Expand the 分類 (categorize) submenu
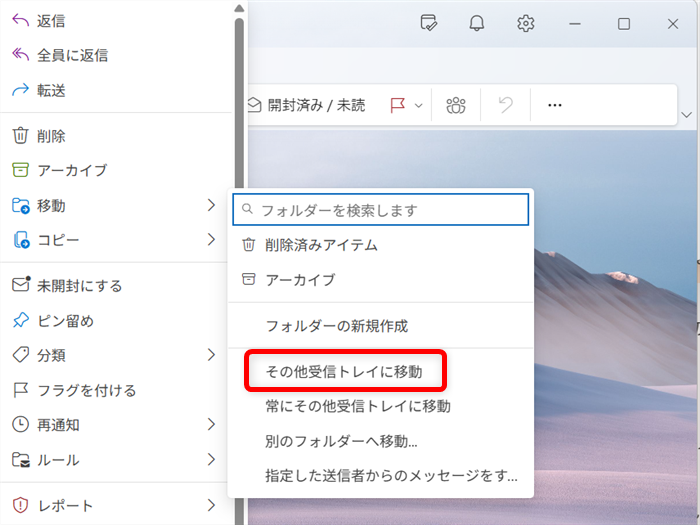Viewport: 700px width, 525px height. coord(211,355)
